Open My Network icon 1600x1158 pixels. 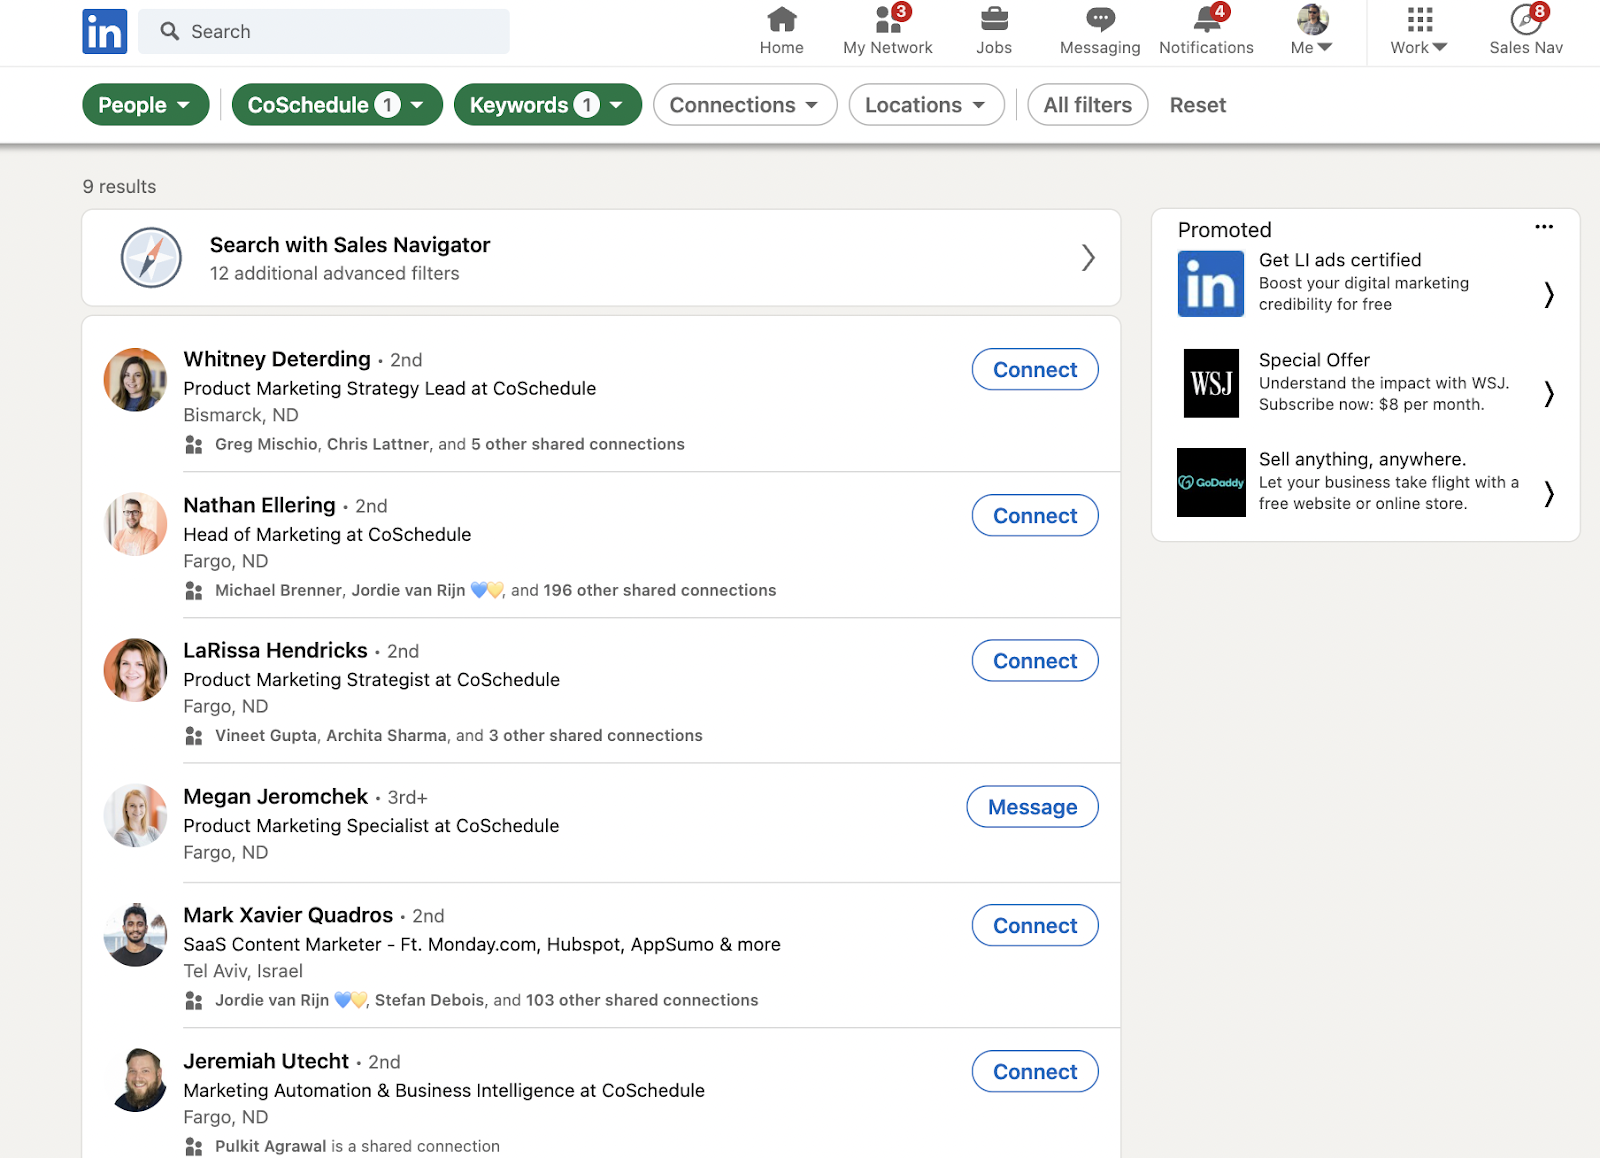888,19
